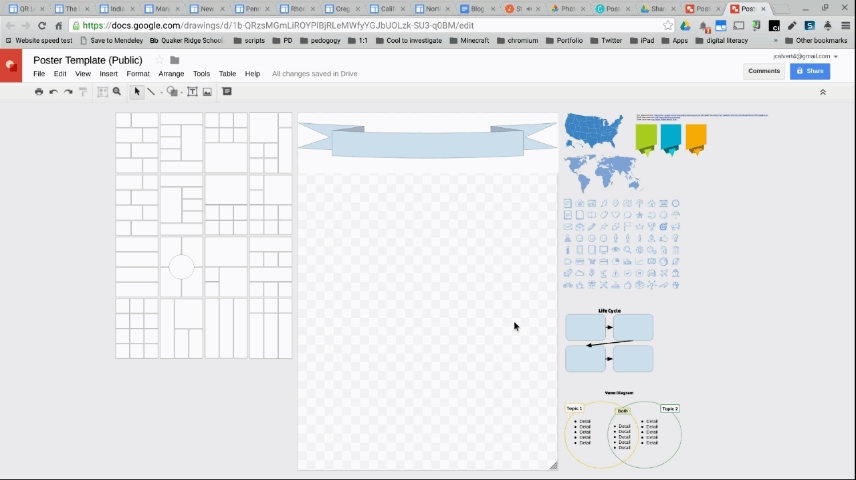The height and width of the screenshot is (480, 856).
Task: Expand Other bookmarks folder
Action: (x=816, y=40)
